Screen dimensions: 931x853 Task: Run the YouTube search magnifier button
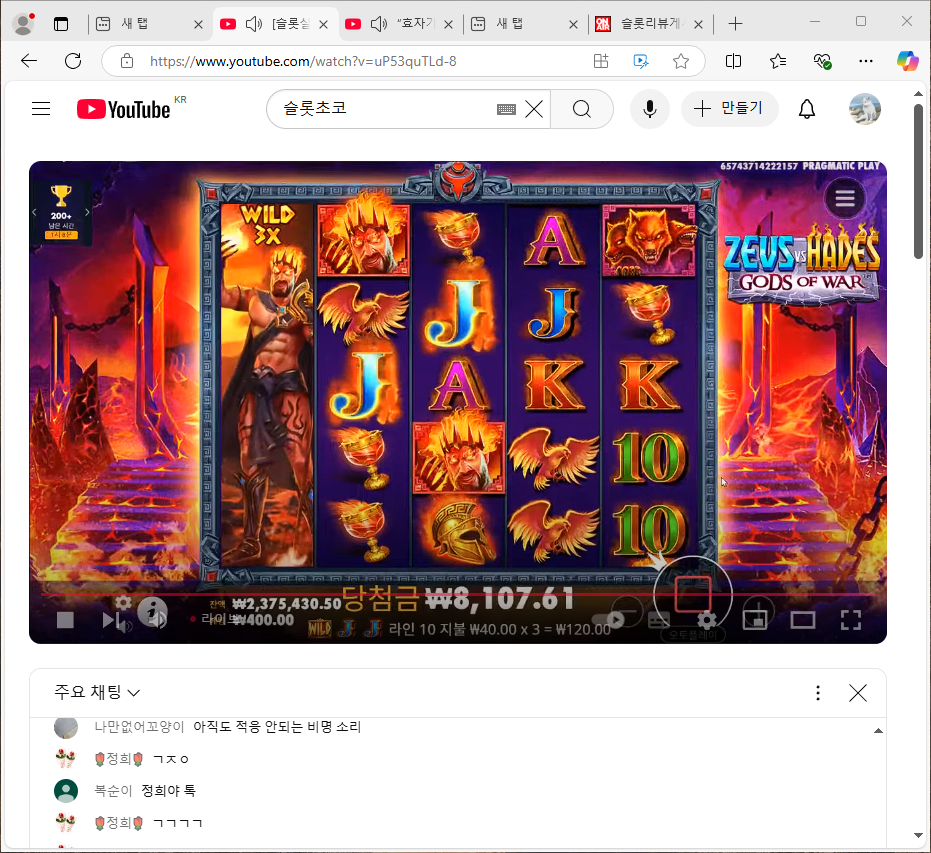pos(582,109)
